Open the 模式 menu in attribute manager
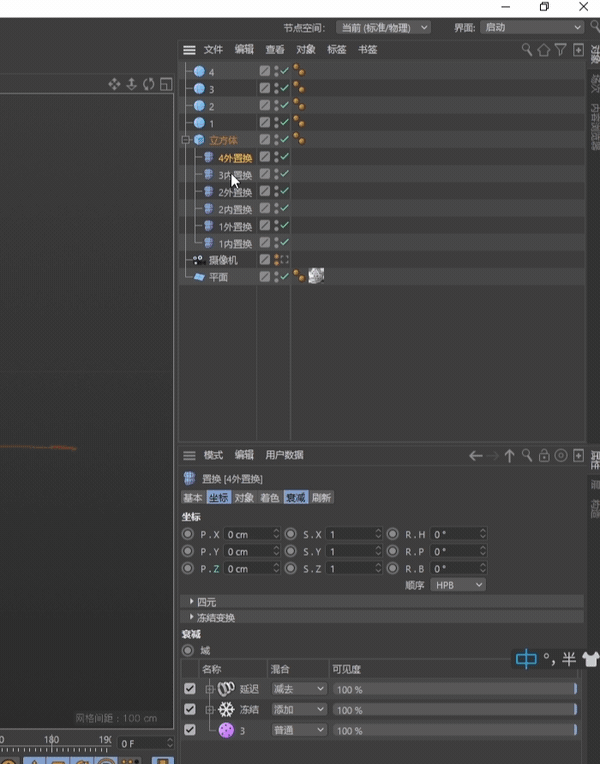Viewport: 600px width, 764px height. point(213,455)
